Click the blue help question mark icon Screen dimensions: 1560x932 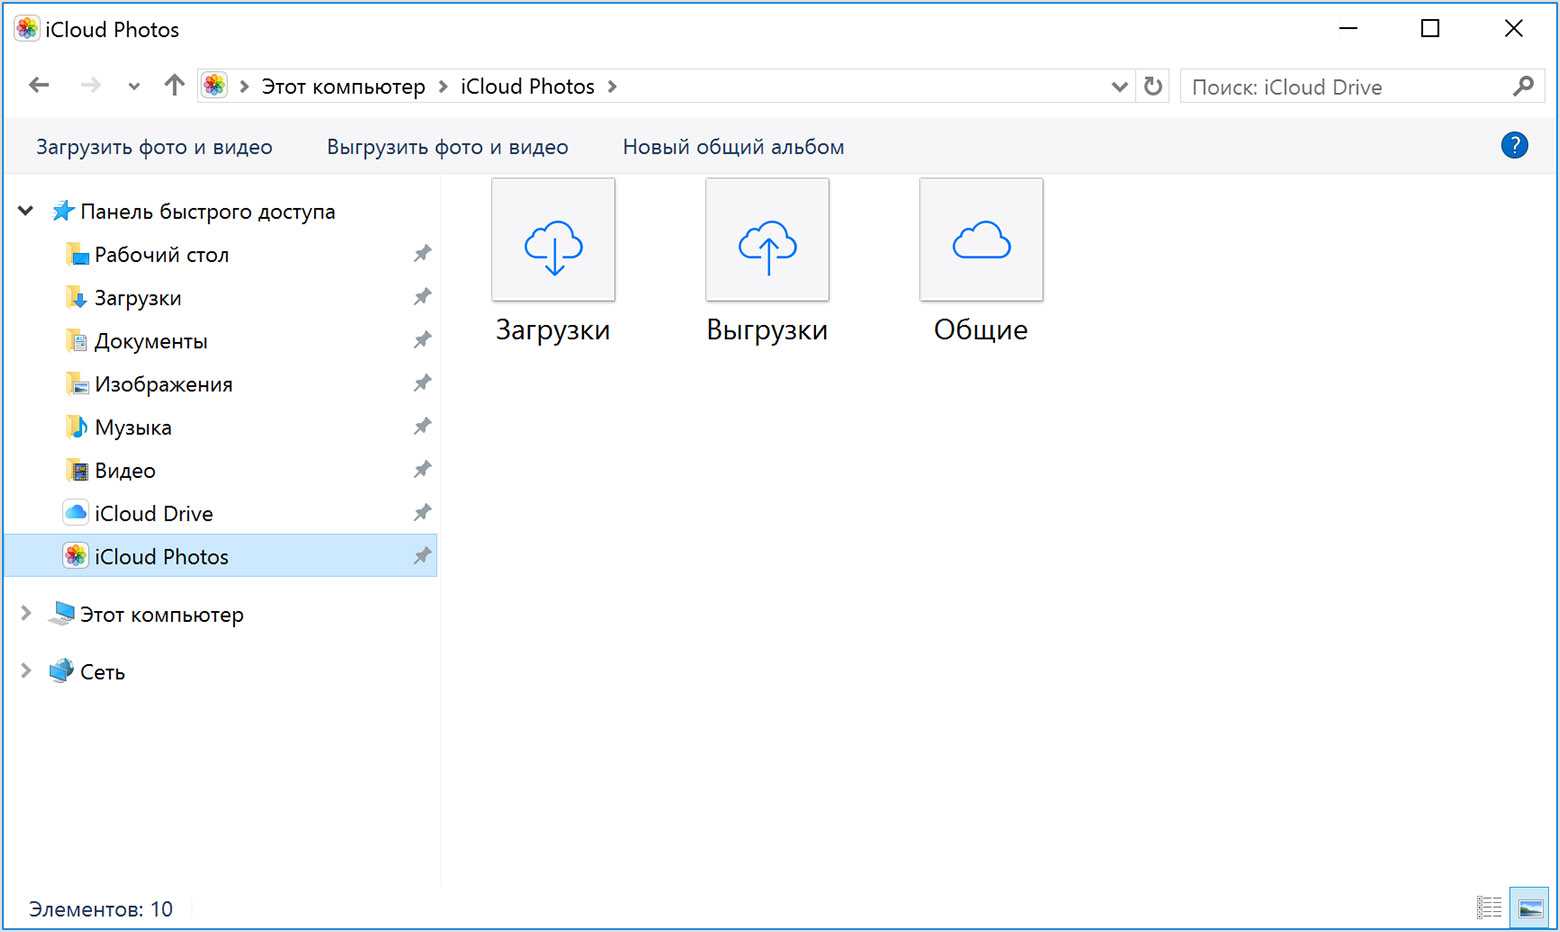point(1514,146)
